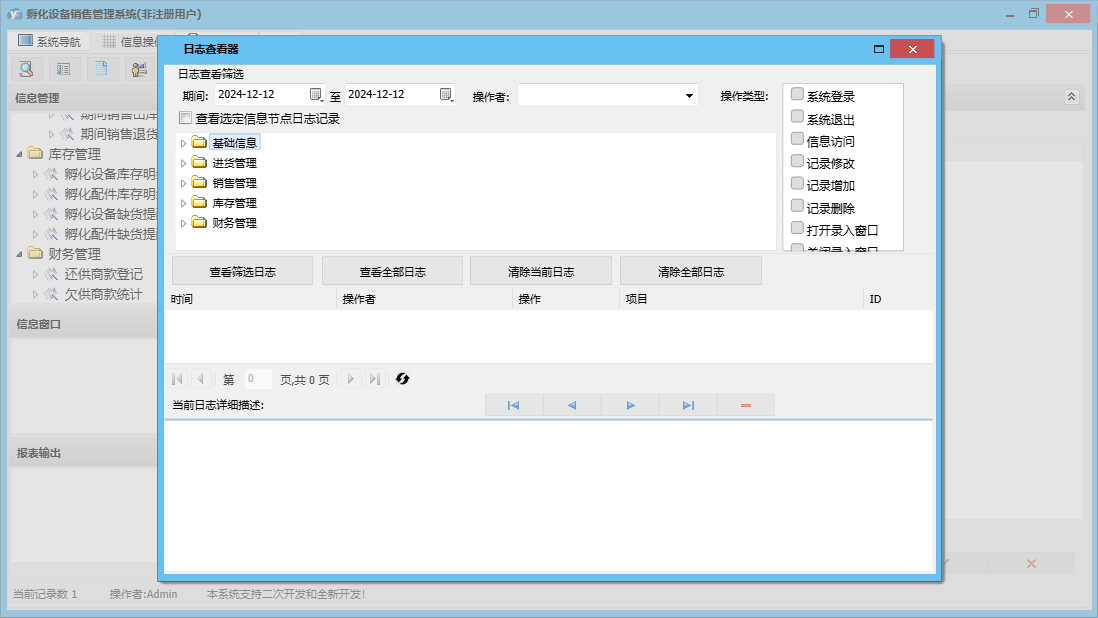Check the 记录删除 operation type
Screen dimensions: 1098x618
point(797,206)
